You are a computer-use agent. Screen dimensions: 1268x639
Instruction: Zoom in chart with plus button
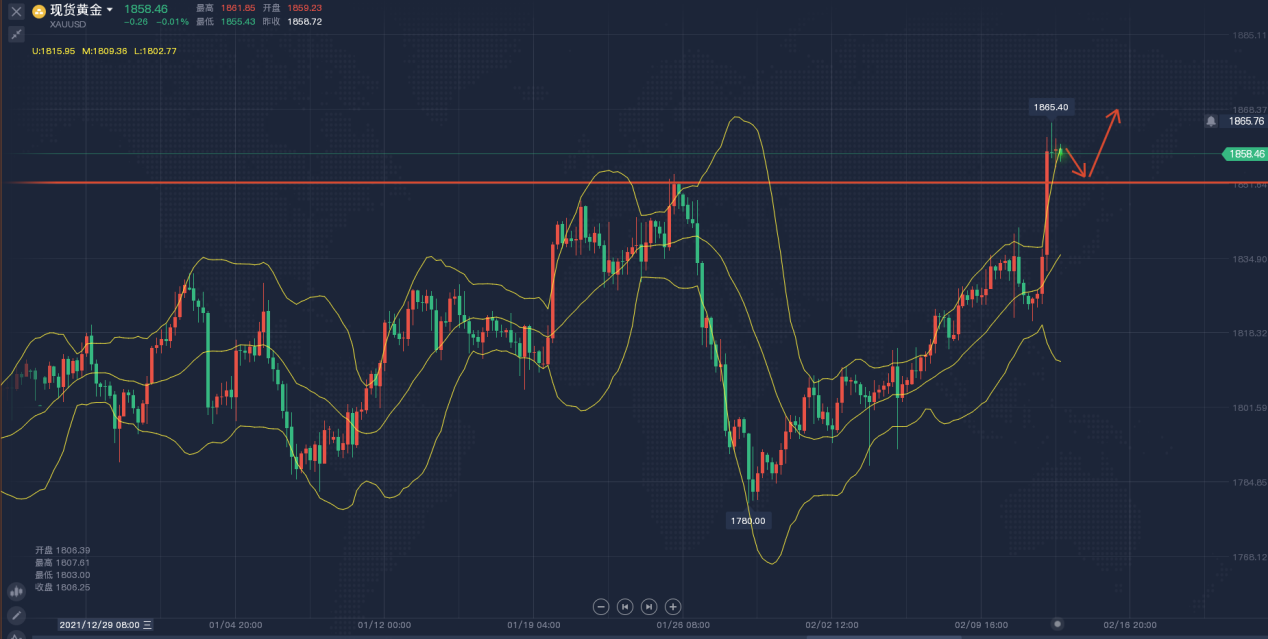(673, 606)
